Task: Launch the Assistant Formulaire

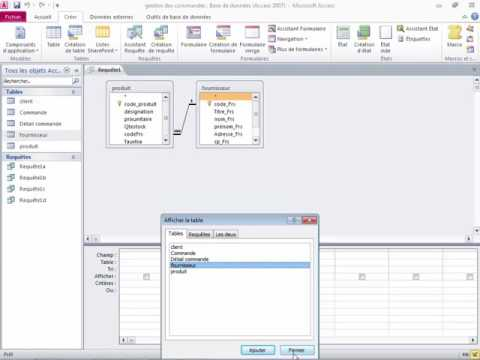Action: tap(297, 29)
